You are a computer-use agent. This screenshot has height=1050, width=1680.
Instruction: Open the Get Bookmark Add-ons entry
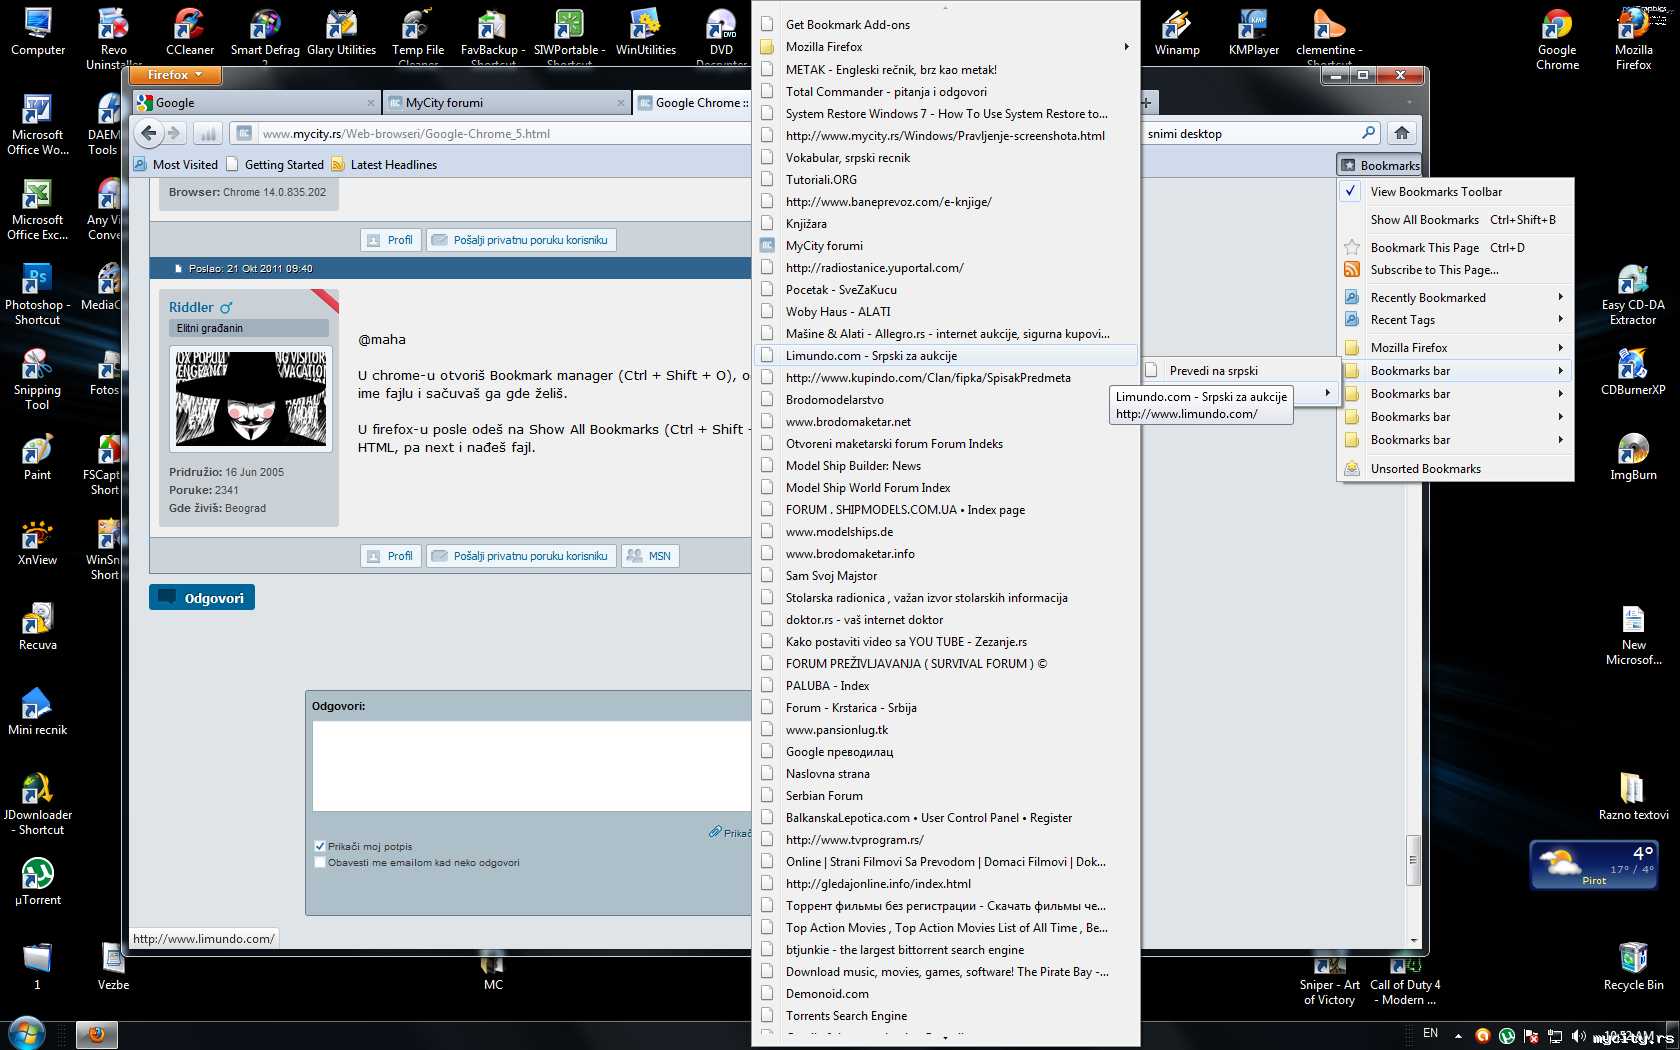pos(945,24)
